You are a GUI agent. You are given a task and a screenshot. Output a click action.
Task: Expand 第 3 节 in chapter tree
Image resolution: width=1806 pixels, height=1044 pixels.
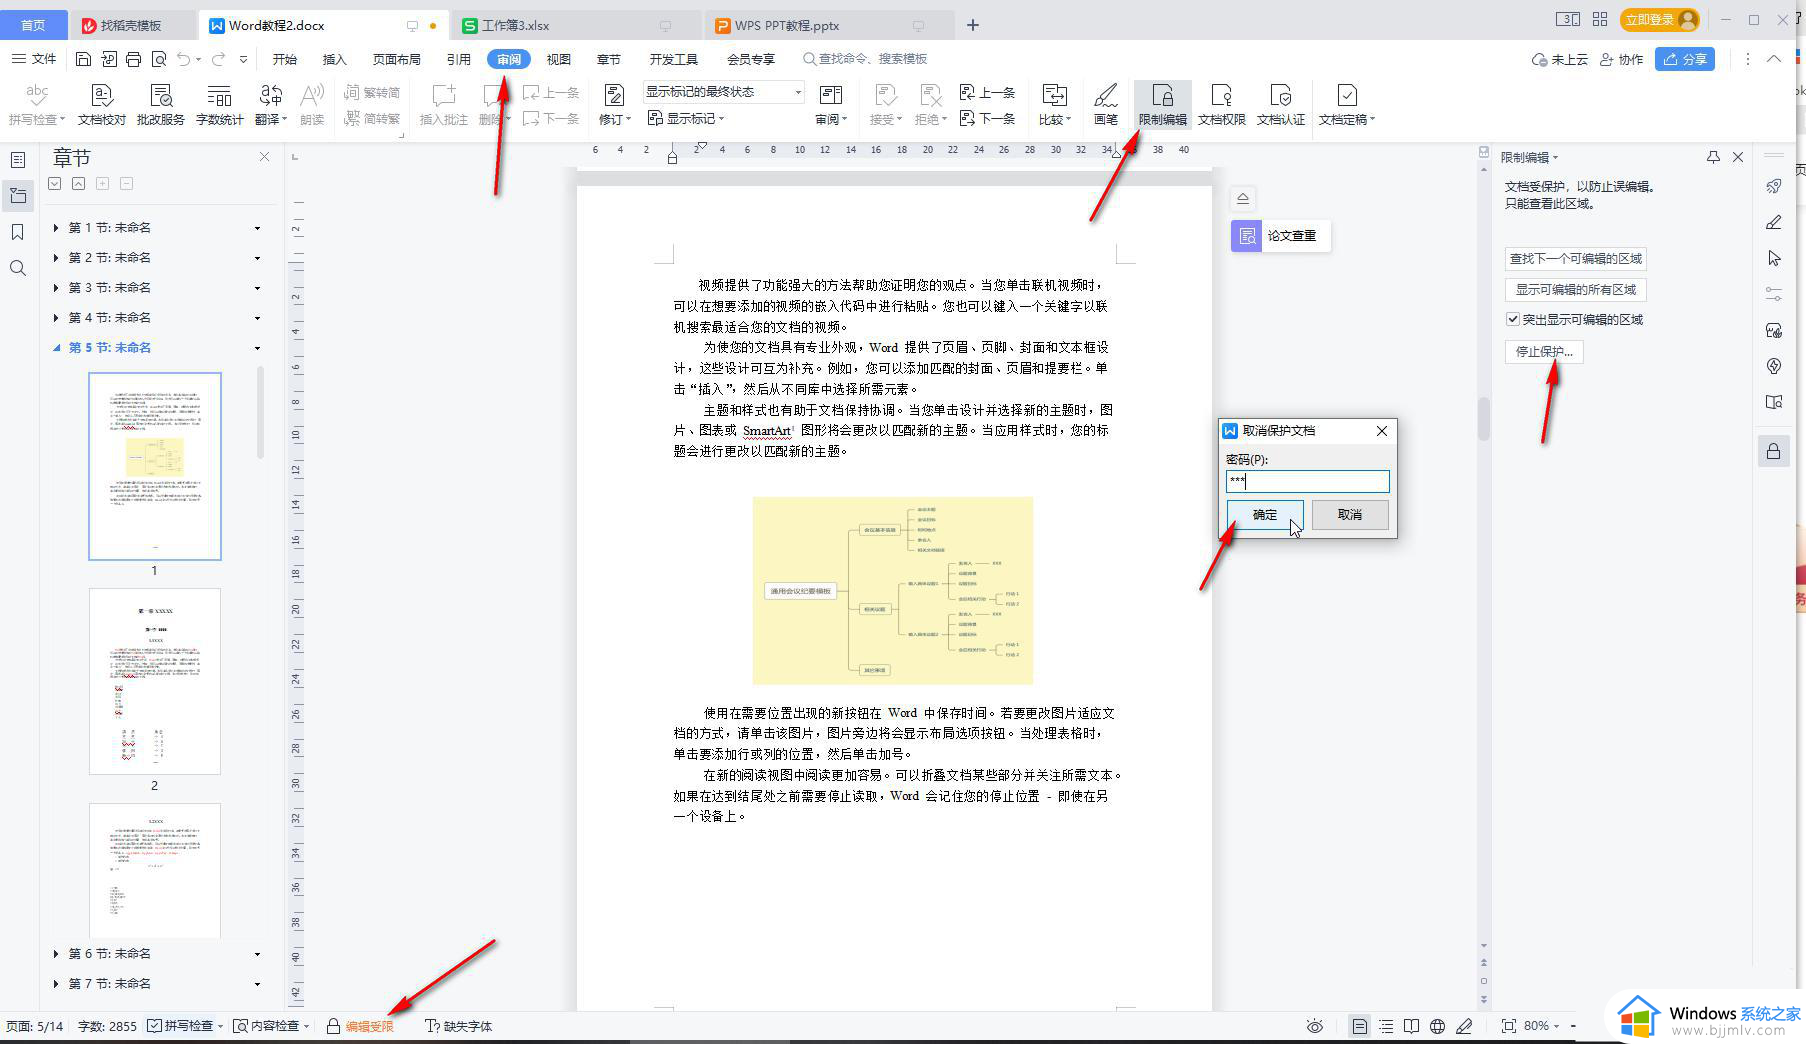(56, 288)
